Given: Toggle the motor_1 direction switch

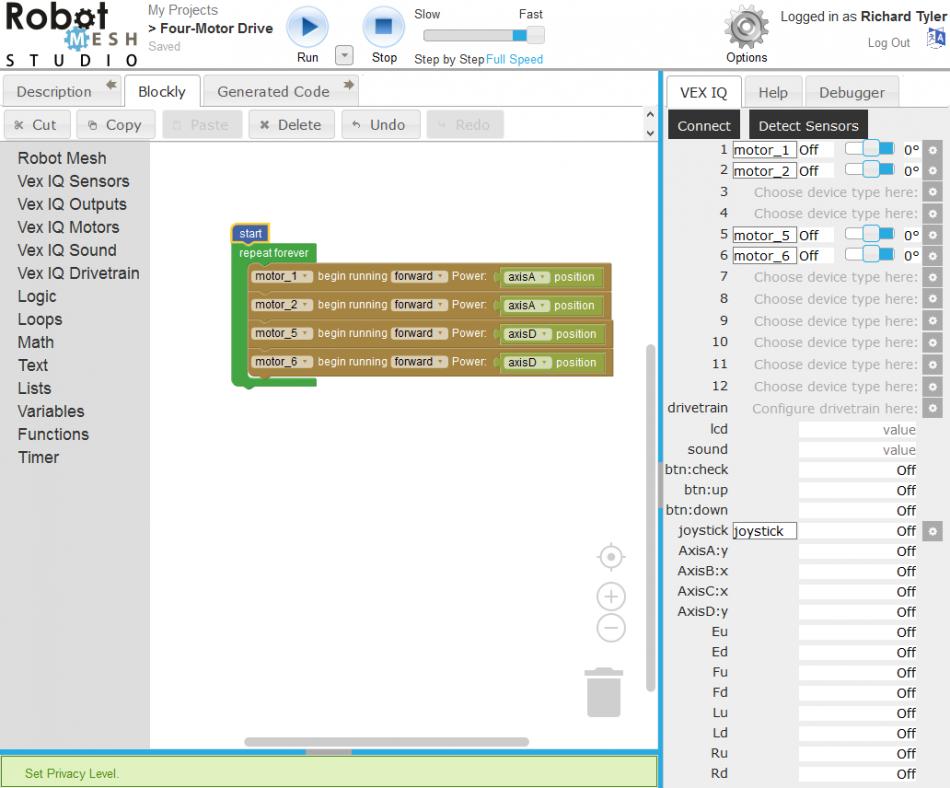Looking at the screenshot, I should click(x=869, y=149).
